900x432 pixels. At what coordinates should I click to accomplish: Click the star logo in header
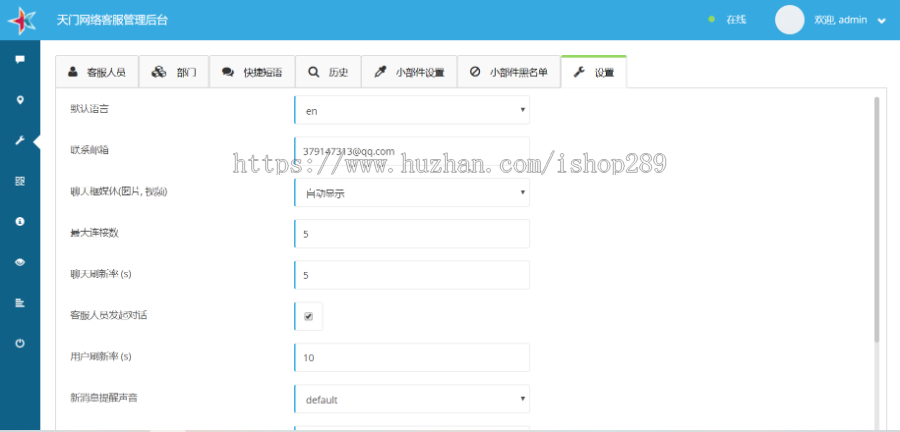(x=22, y=20)
